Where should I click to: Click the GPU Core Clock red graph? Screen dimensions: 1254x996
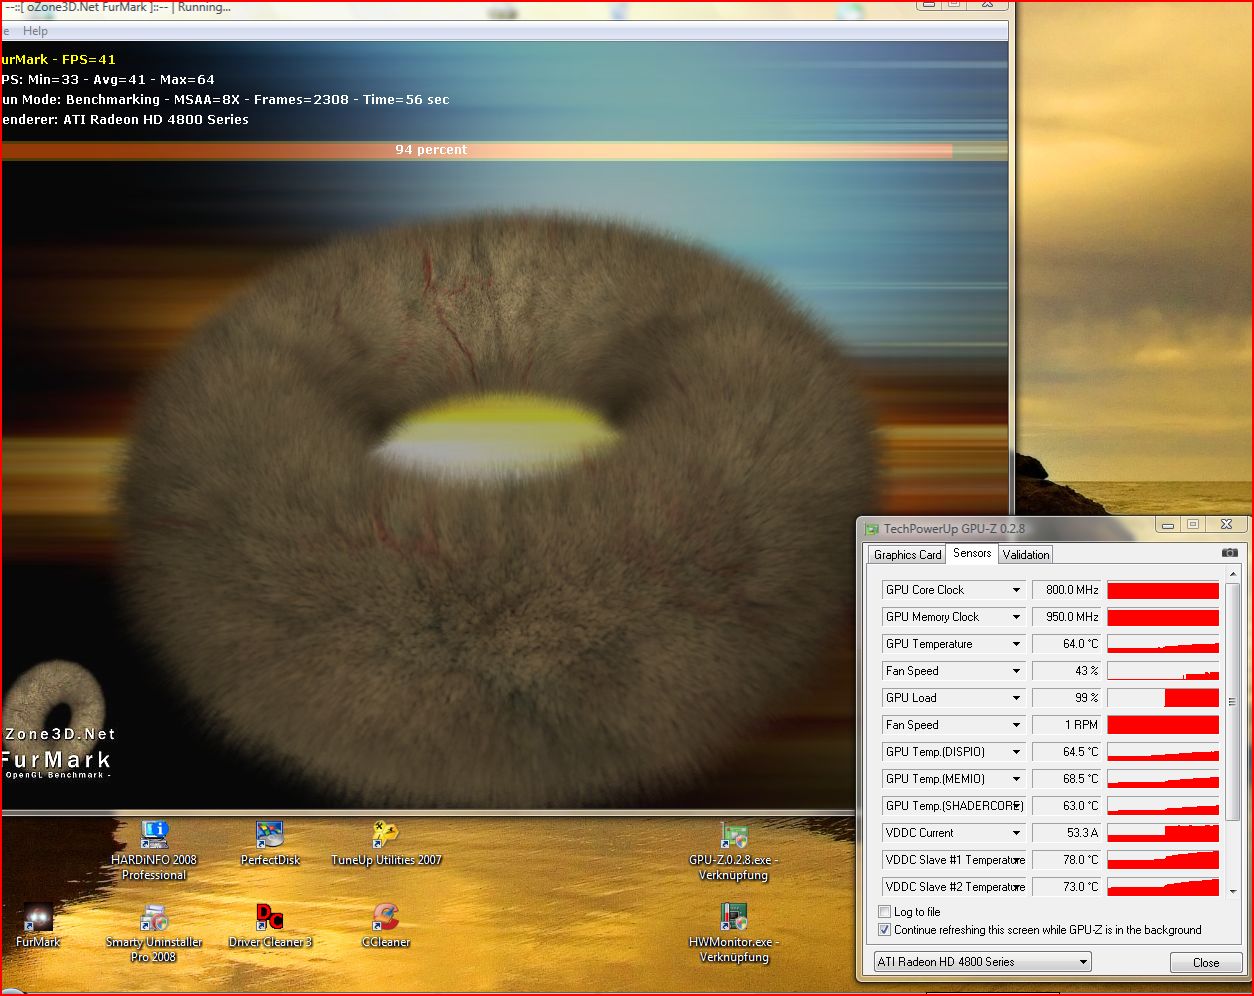click(1163, 590)
